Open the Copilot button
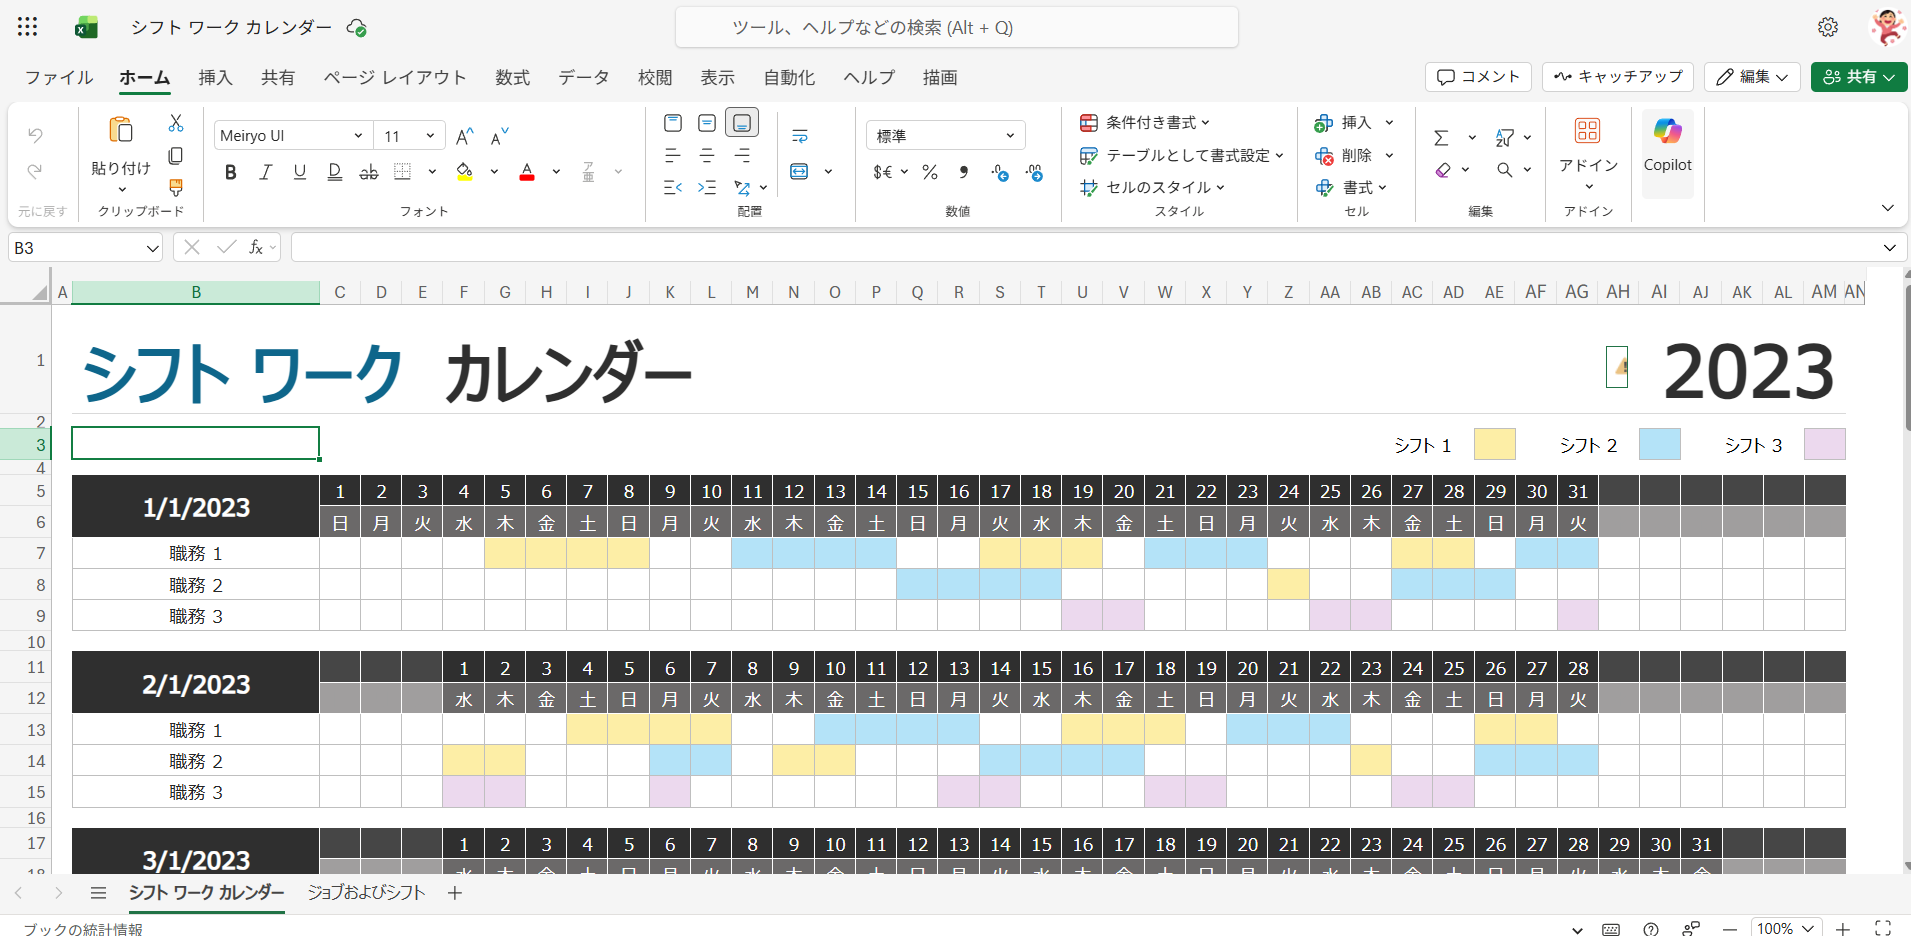The image size is (1911, 936). (1667, 145)
